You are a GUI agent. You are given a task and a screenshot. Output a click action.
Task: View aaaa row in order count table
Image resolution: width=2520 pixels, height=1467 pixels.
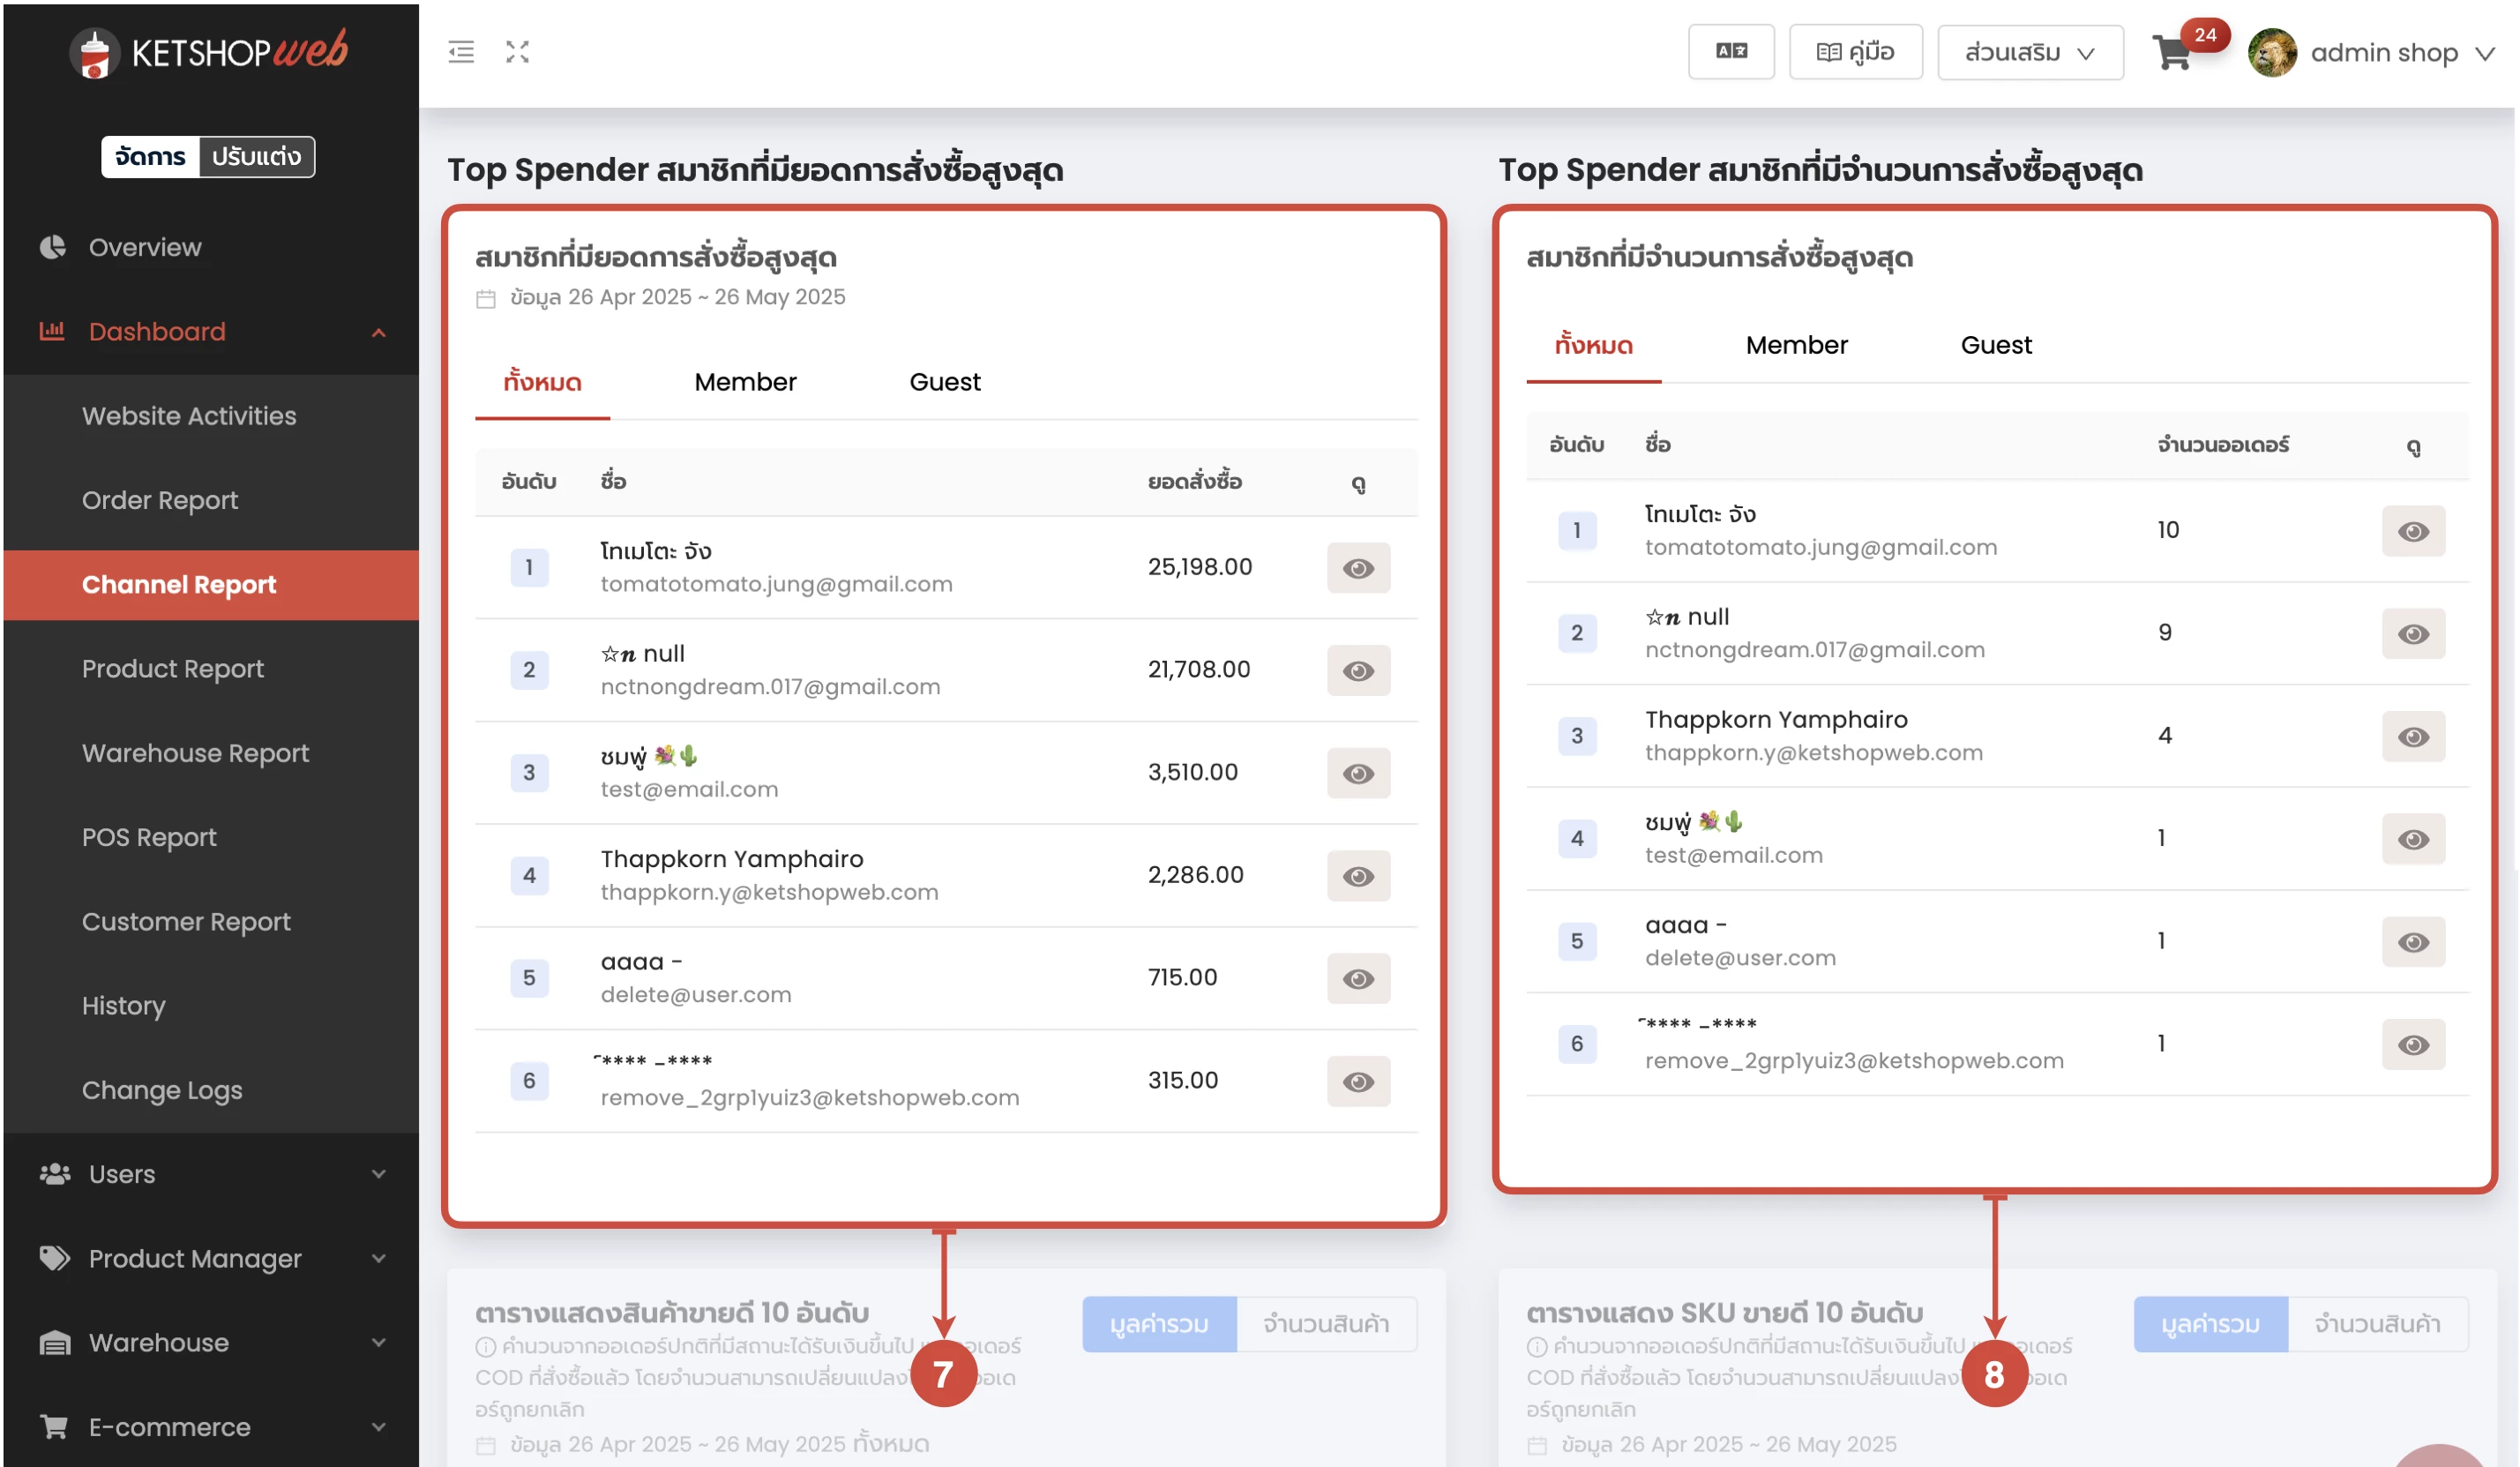pos(2413,942)
